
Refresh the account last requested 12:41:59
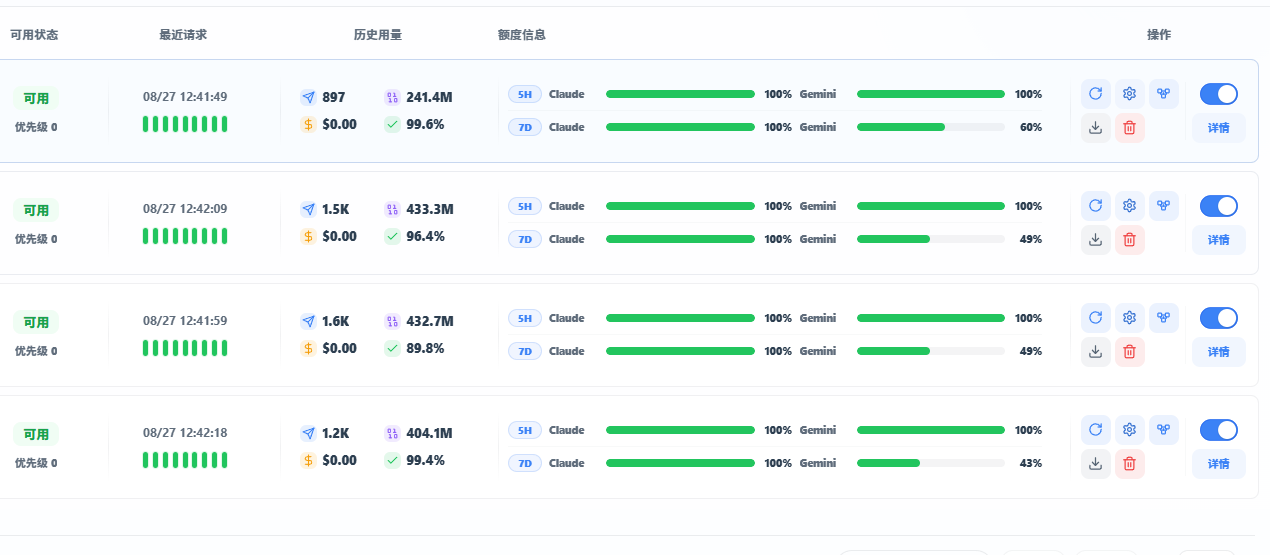(1096, 318)
